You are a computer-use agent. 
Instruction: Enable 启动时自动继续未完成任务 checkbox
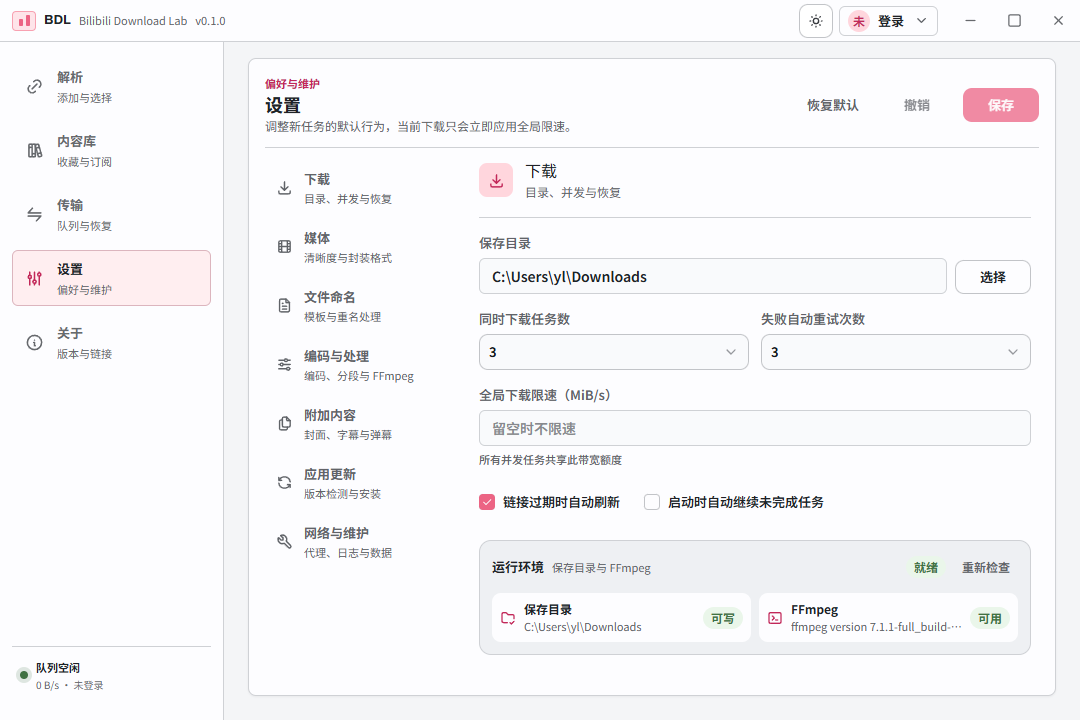pyautogui.click(x=652, y=502)
